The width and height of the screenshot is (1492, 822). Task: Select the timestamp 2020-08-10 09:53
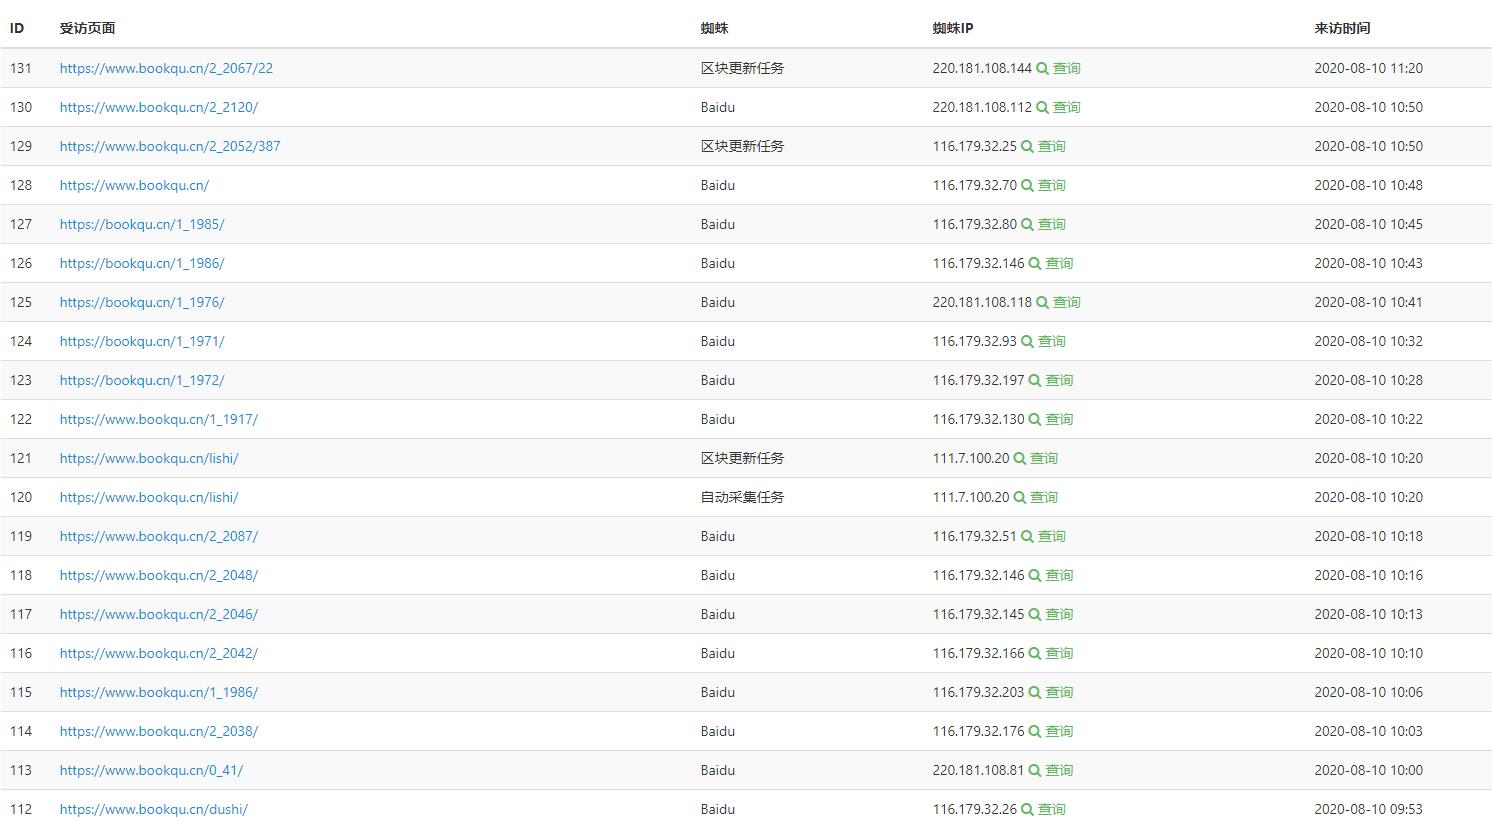pyautogui.click(x=1368, y=809)
